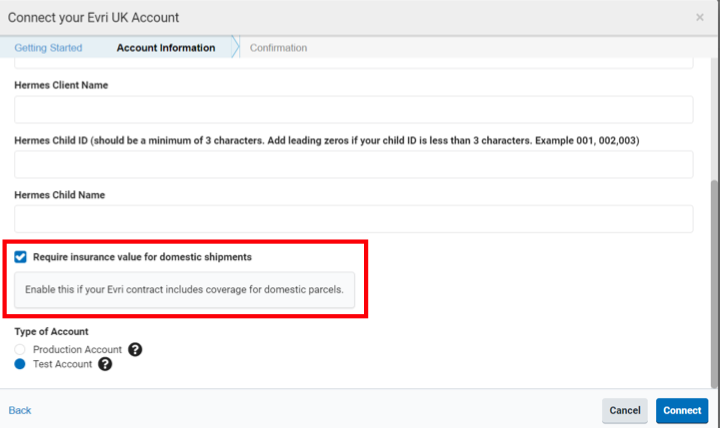This screenshot has width=720, height=428.
Task: Click the dialog's vertical scrollbar
Action: tap(713, 280)
